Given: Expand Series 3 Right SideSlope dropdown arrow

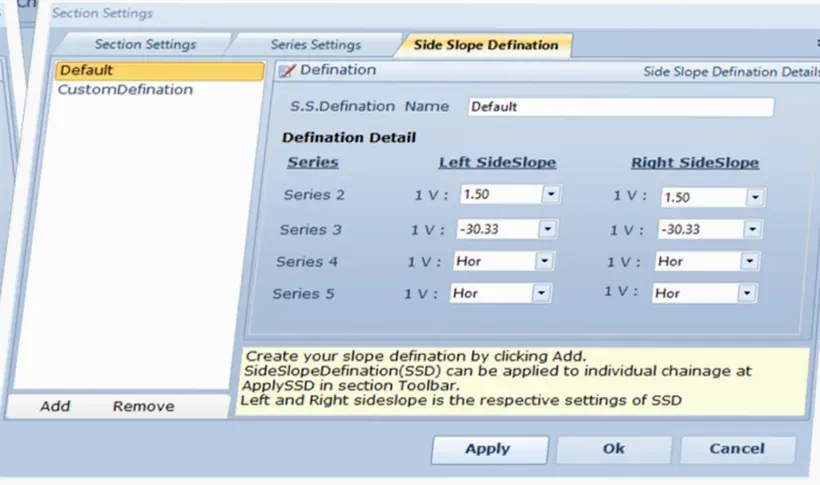Looking at the screenshot, I should coord(752,229).
